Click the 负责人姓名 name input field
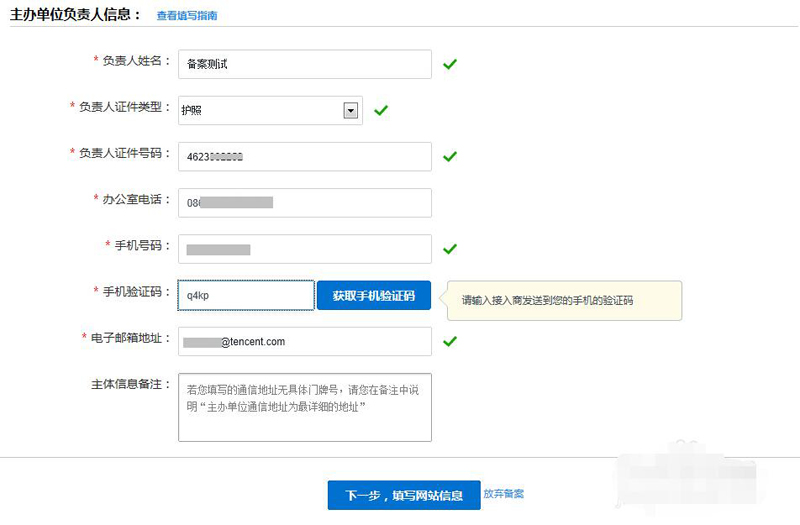 (x=304, y=64)
